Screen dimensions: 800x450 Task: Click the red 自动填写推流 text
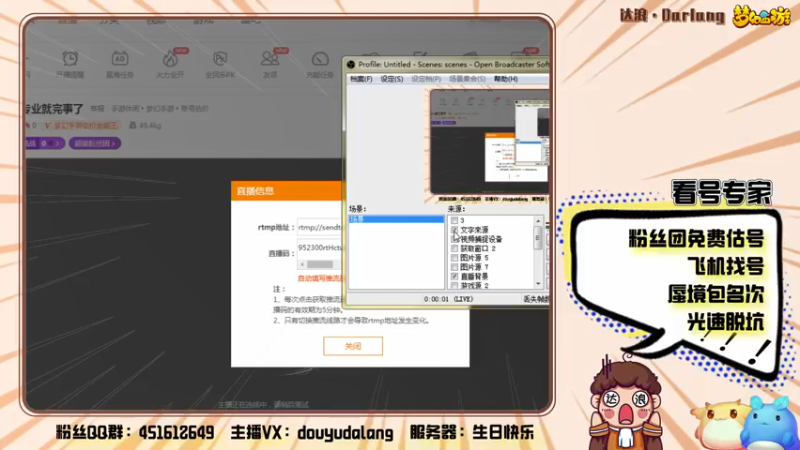(320, 278)
